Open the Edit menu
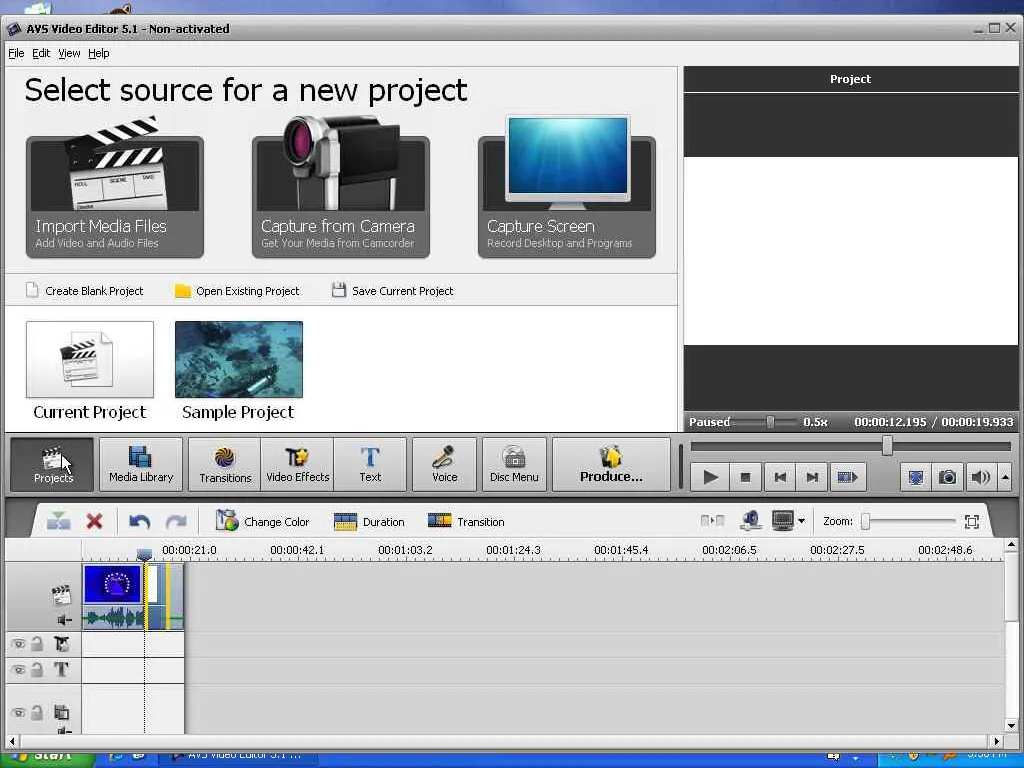 click(40, 54)
